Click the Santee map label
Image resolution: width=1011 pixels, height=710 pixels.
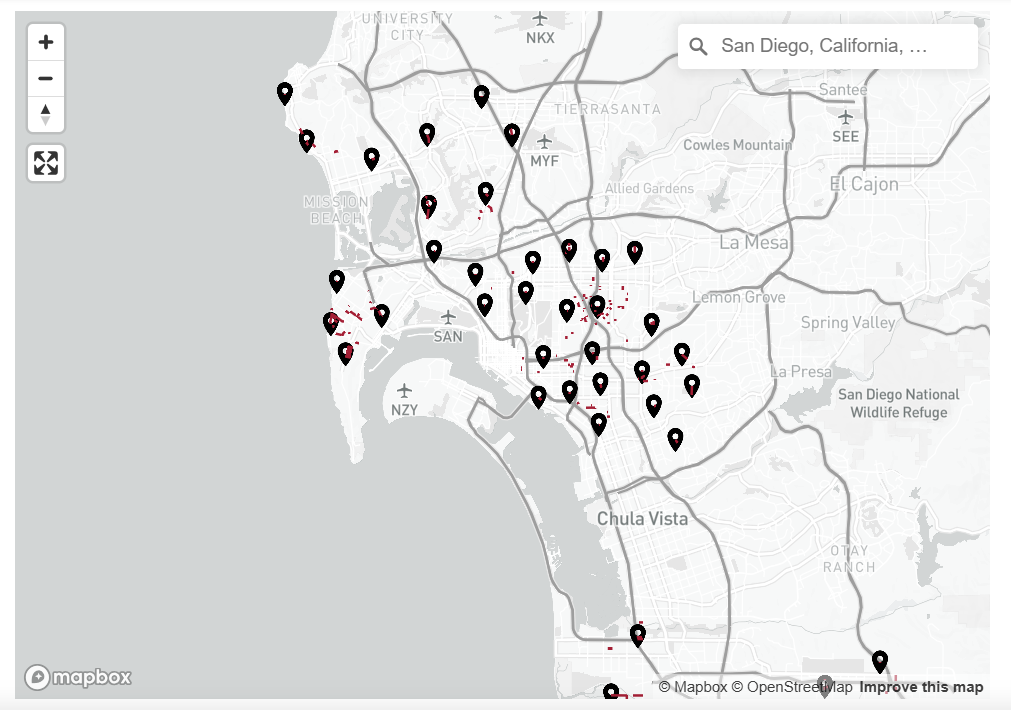(843, 90)
